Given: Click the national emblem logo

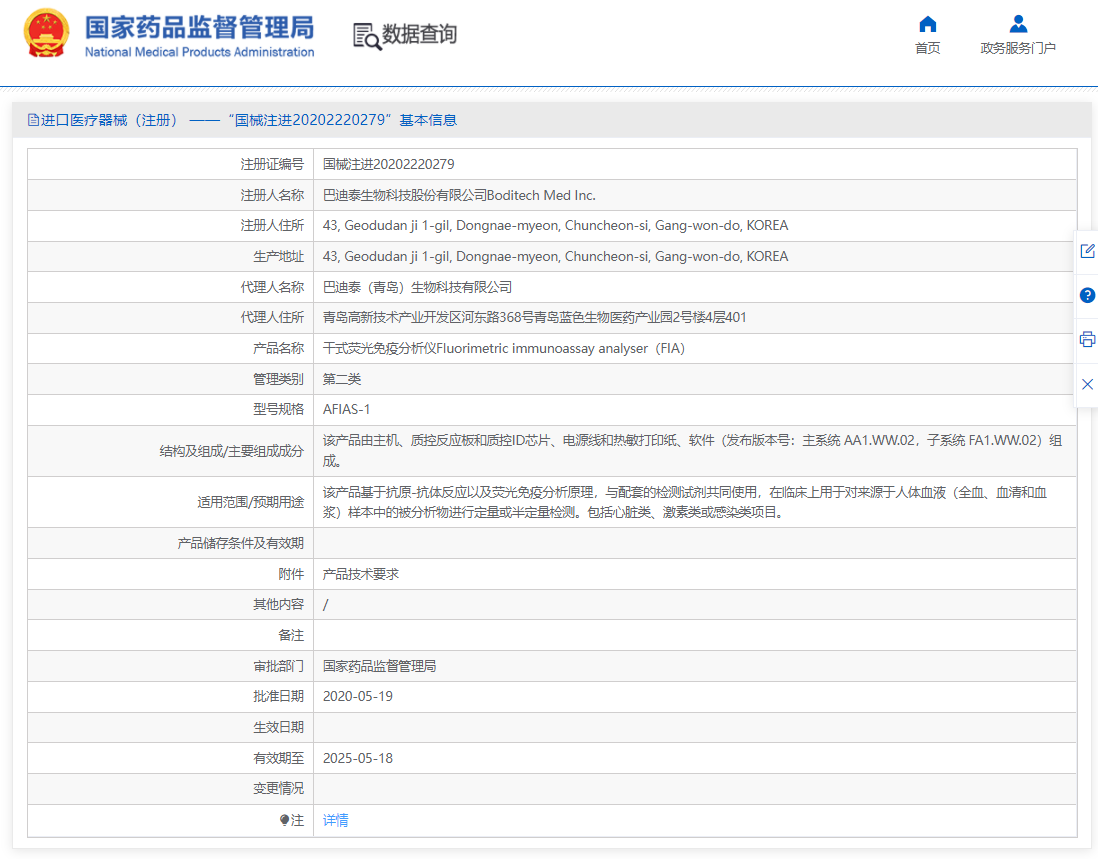Looking at the screenshot, I should (47, 33).
